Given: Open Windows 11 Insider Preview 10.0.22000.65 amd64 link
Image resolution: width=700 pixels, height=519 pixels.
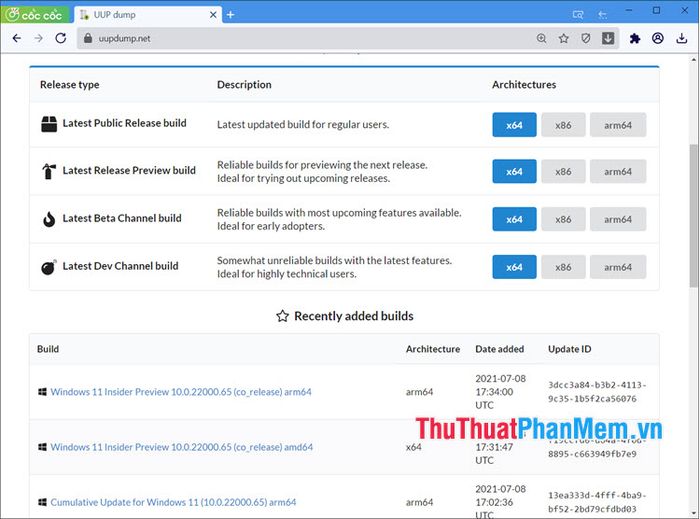Looking at the screenshot, I should (x=182, y=447).
